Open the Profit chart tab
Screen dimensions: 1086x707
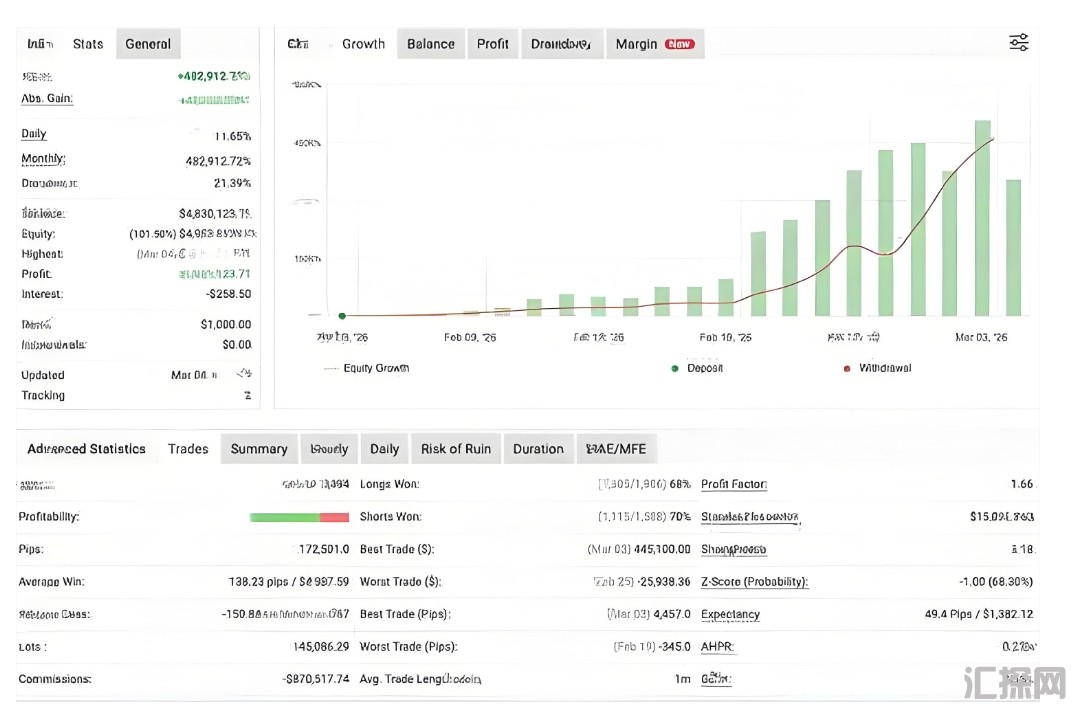tap(492, 44)
